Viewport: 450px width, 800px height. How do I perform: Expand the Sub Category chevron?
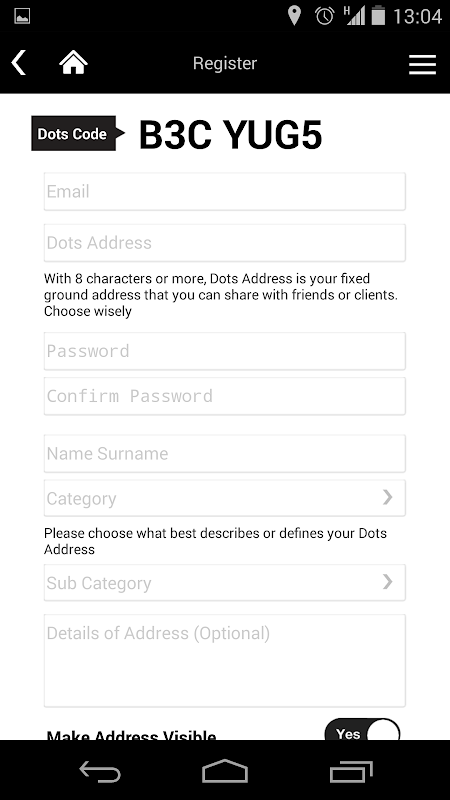[x=388, y=582]
